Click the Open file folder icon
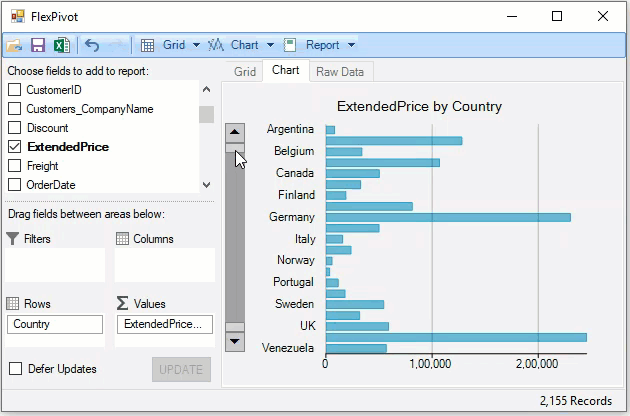Viewport: 630px width, 416px height. click(14, 45)
